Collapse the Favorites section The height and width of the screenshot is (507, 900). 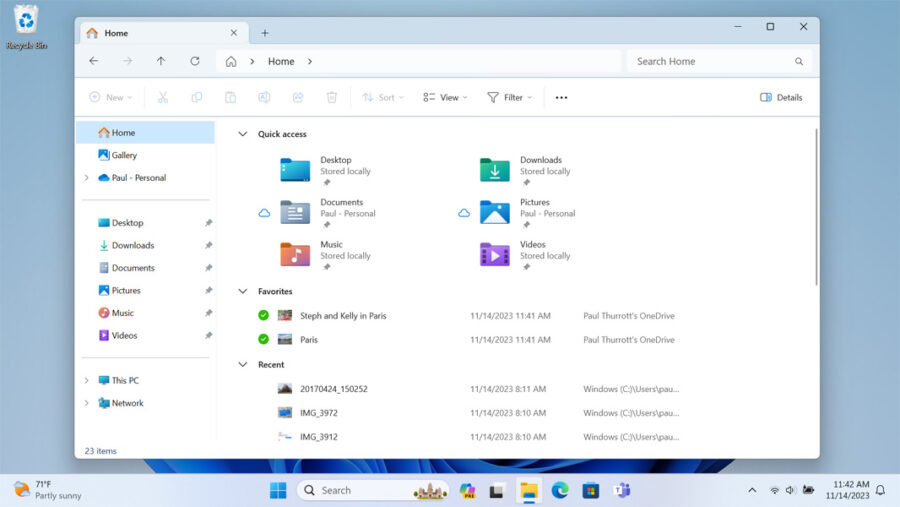(242, 292)
